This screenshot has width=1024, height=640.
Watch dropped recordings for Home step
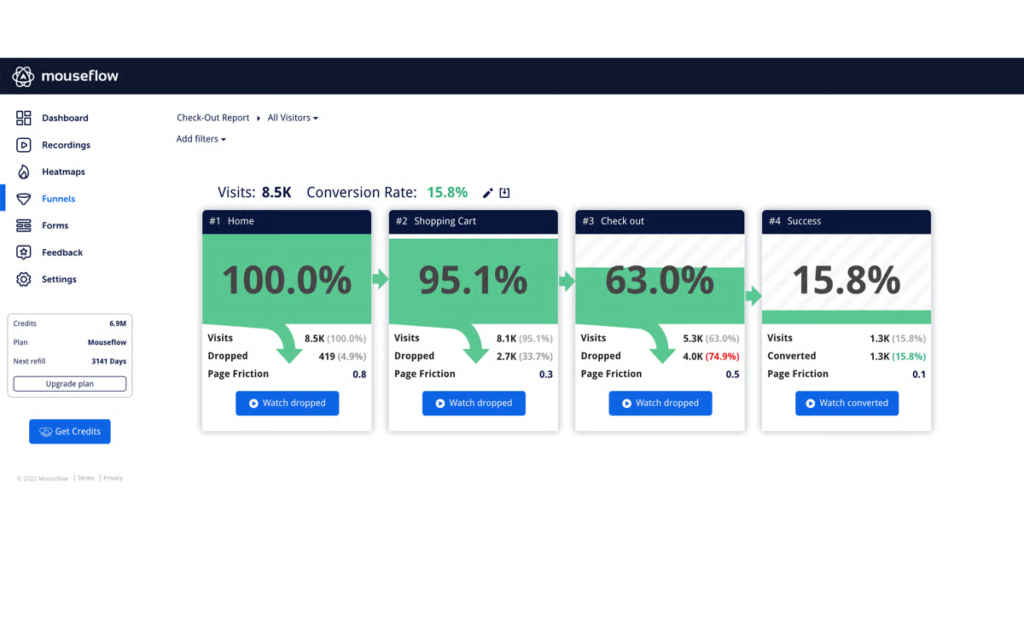pyautogui.click(x=287, y=404)
